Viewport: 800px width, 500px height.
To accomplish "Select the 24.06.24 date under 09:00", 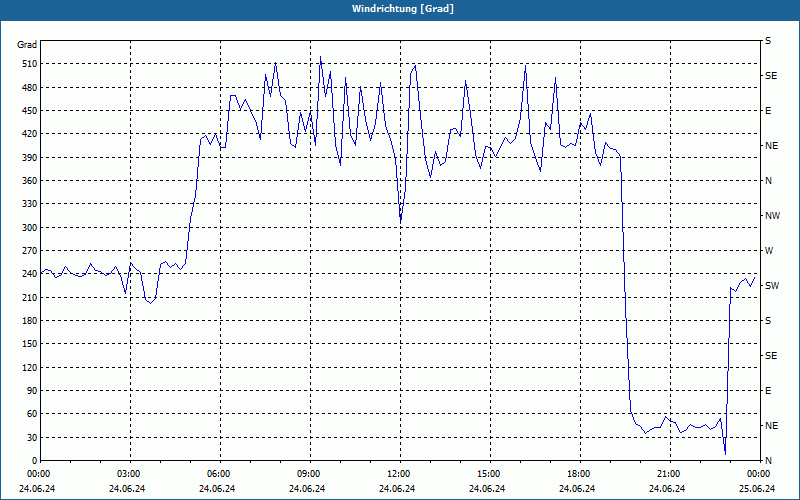I will (307, 489).
